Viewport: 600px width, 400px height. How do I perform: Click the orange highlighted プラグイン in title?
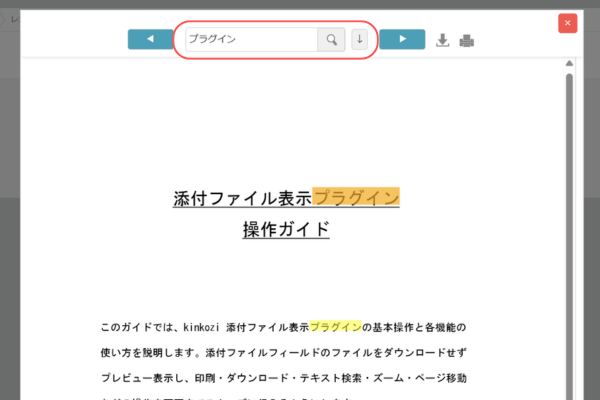coord(356,198)
